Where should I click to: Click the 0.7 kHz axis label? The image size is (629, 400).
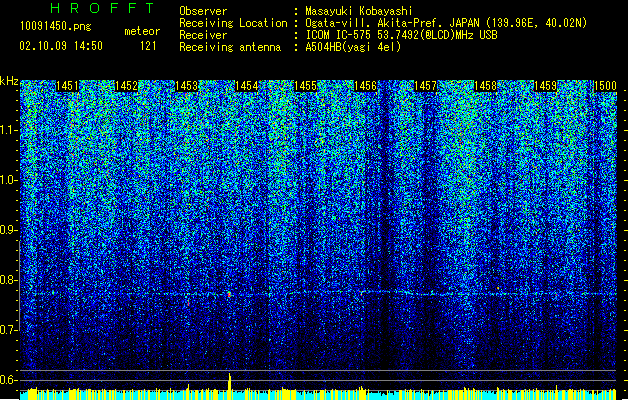pyautogui.click(x=8, y=330)
